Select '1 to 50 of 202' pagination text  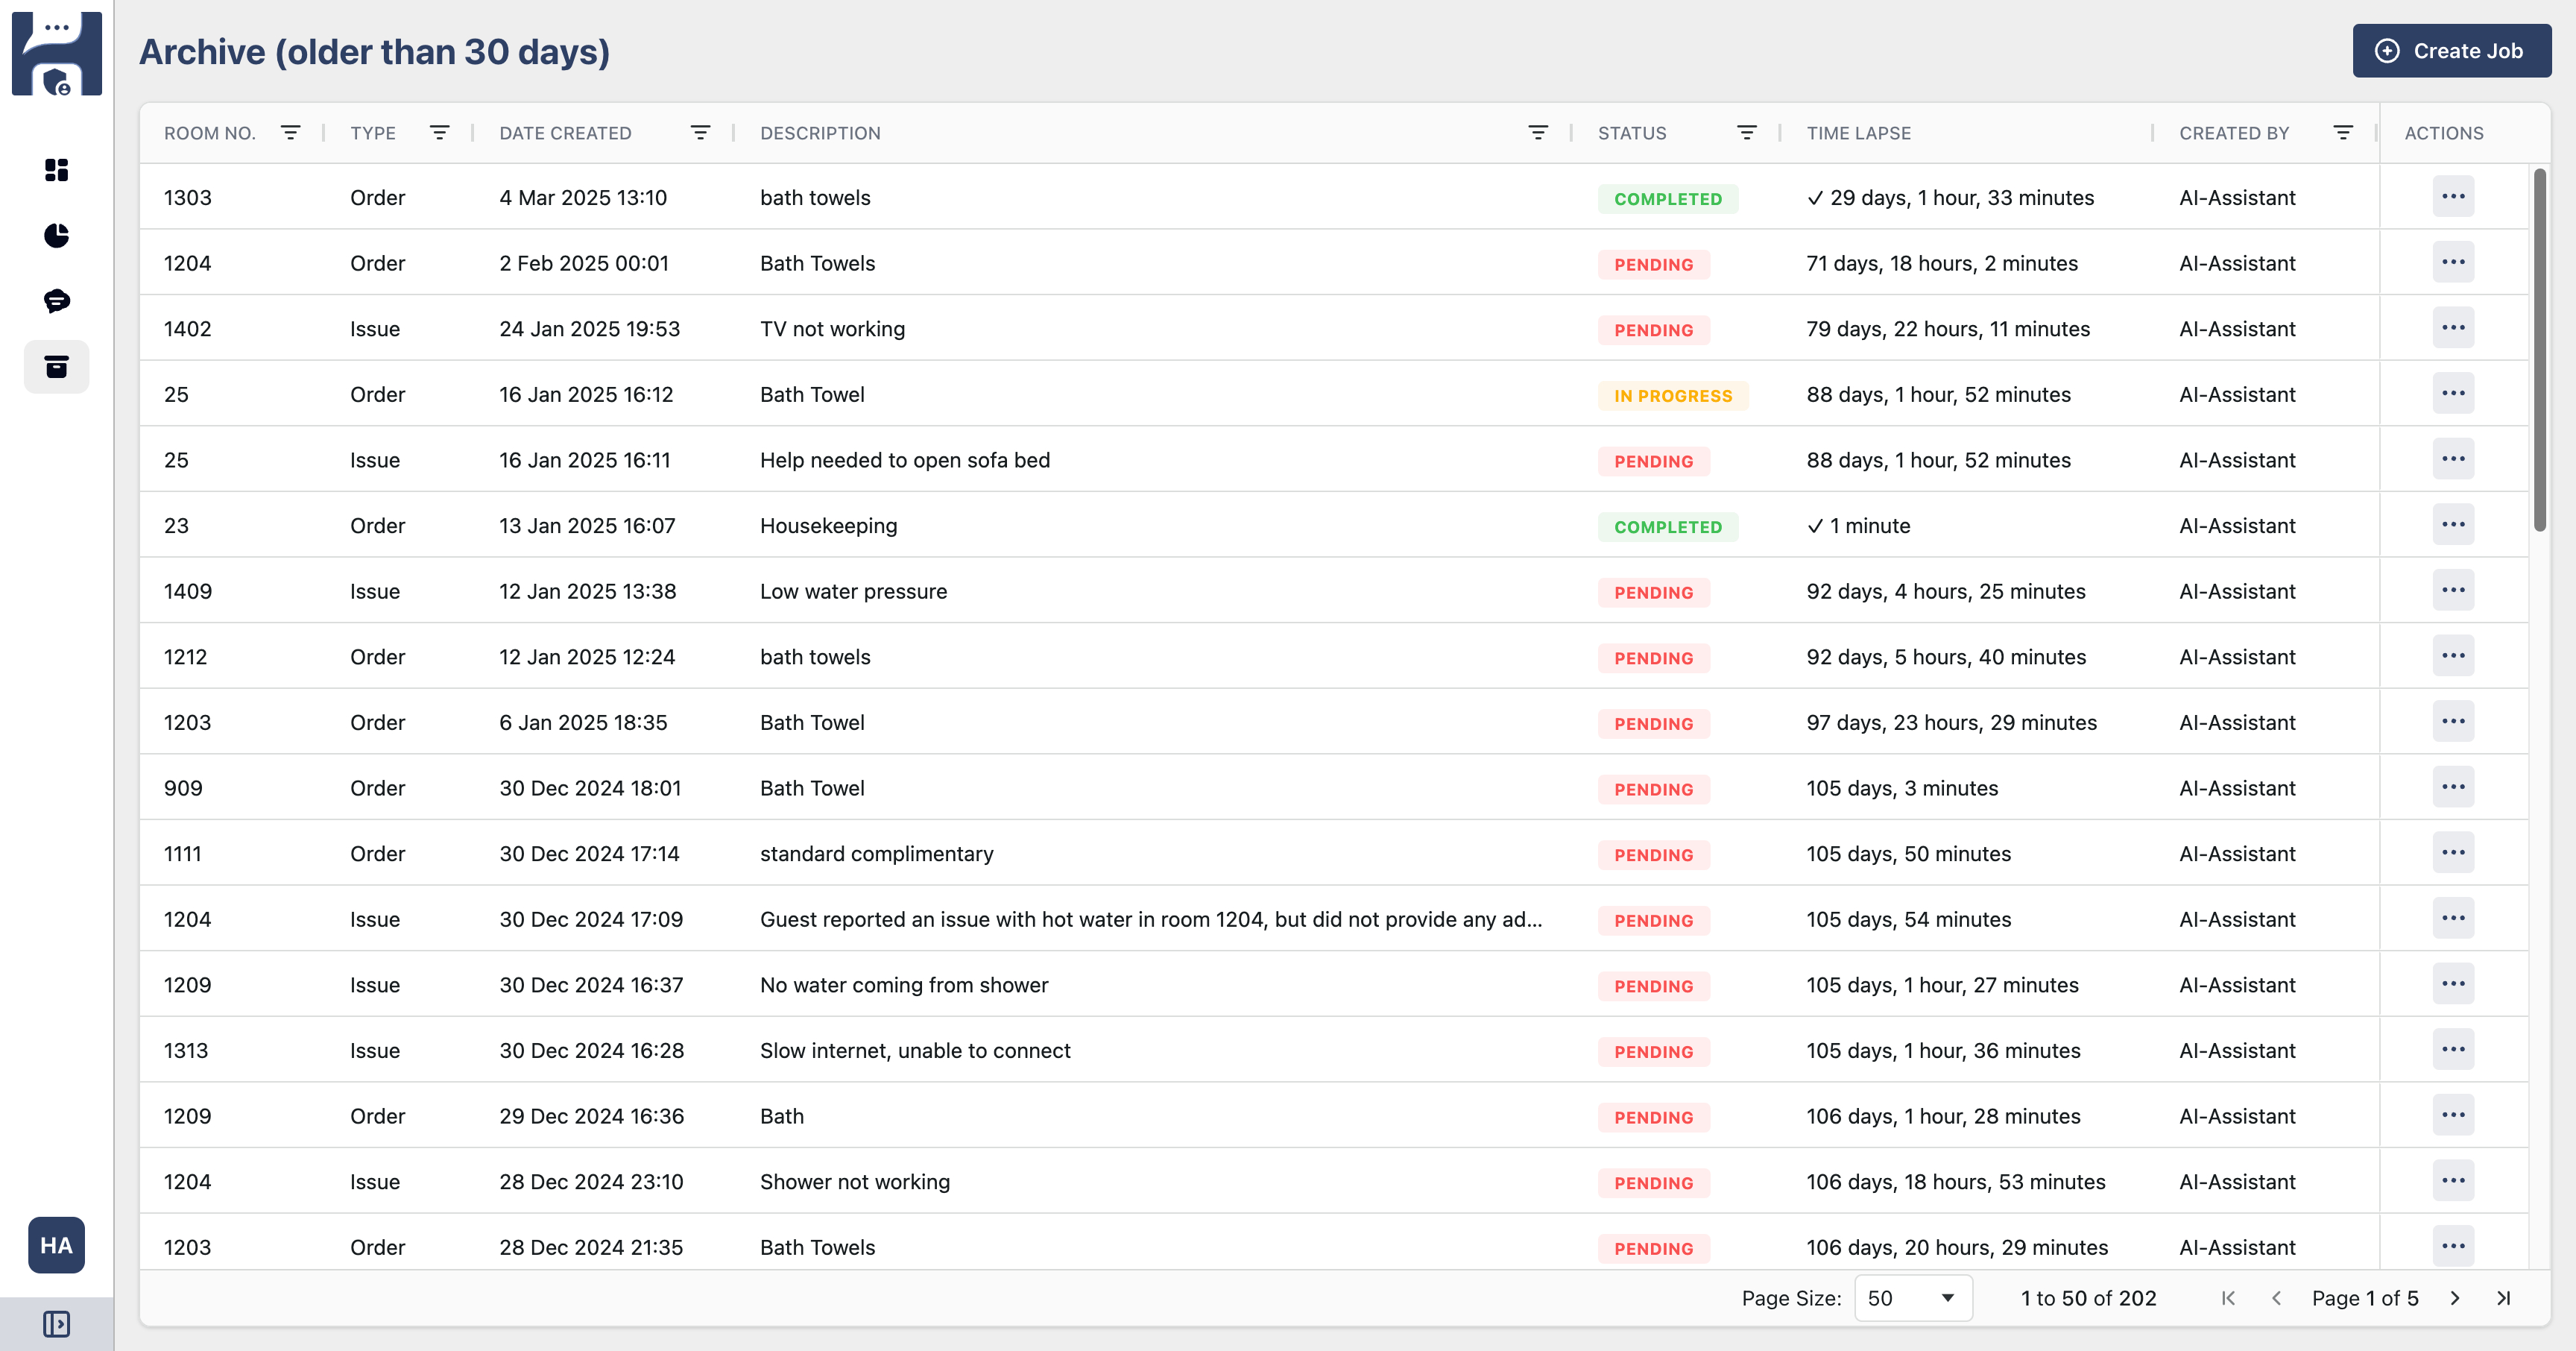click(2088, 1298)
